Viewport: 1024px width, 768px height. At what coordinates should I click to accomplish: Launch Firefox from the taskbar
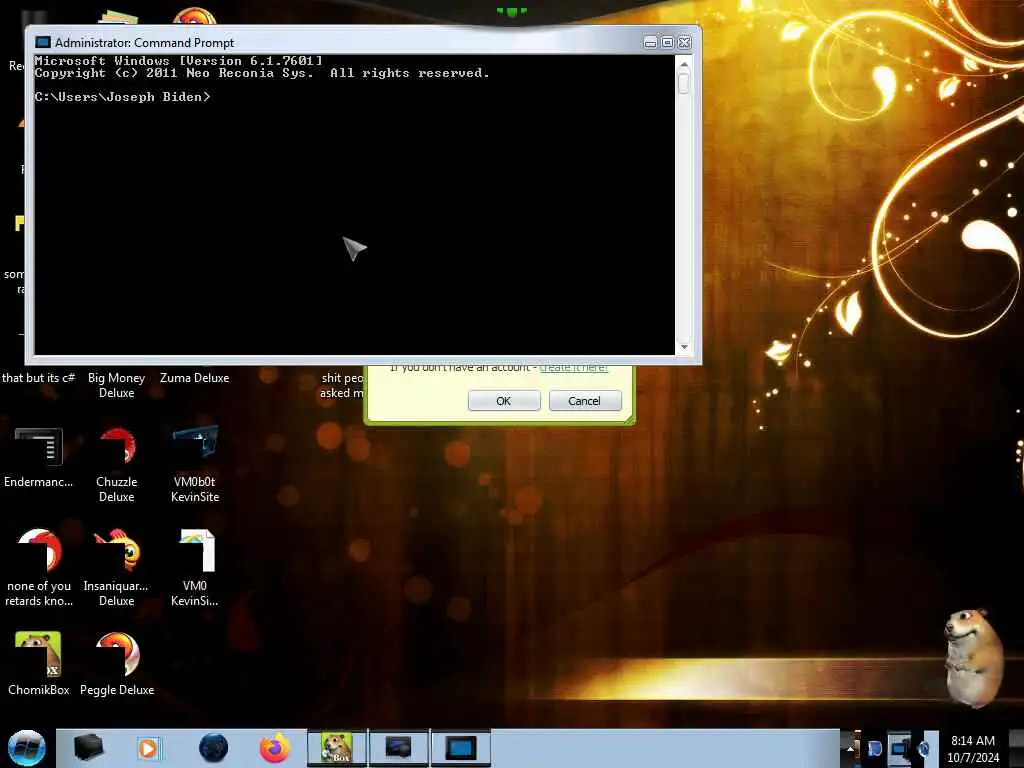pyautogui.click(x=275, y=748)
